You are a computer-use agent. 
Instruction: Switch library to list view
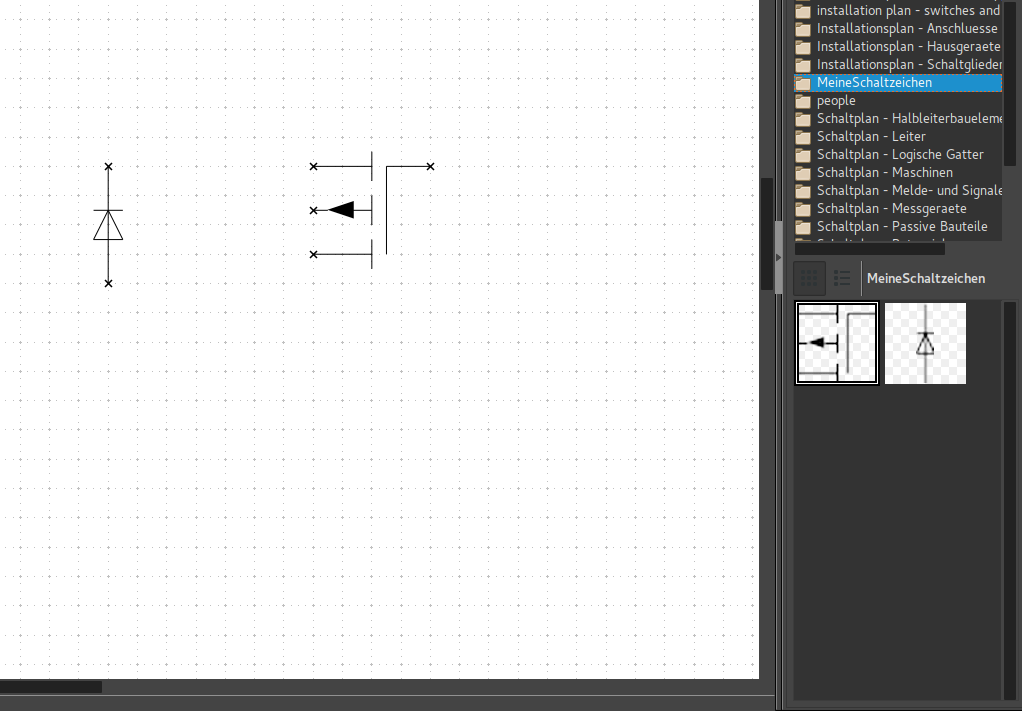pyautogui.click(x=842, y=278)
